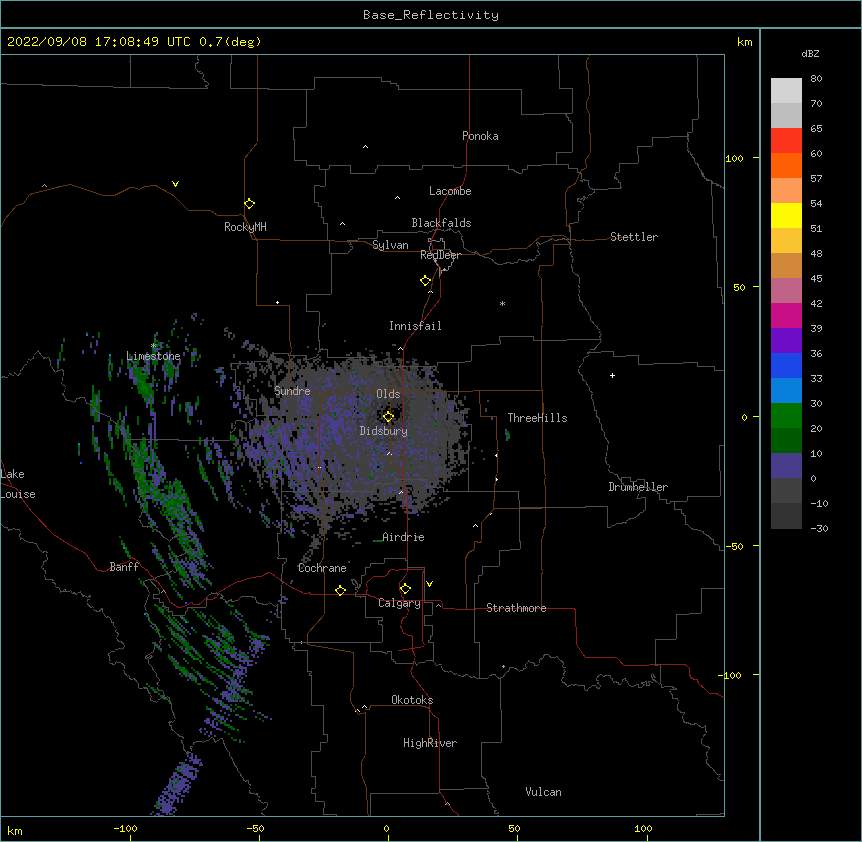Click the Okotoks city label

pos(412,700)
